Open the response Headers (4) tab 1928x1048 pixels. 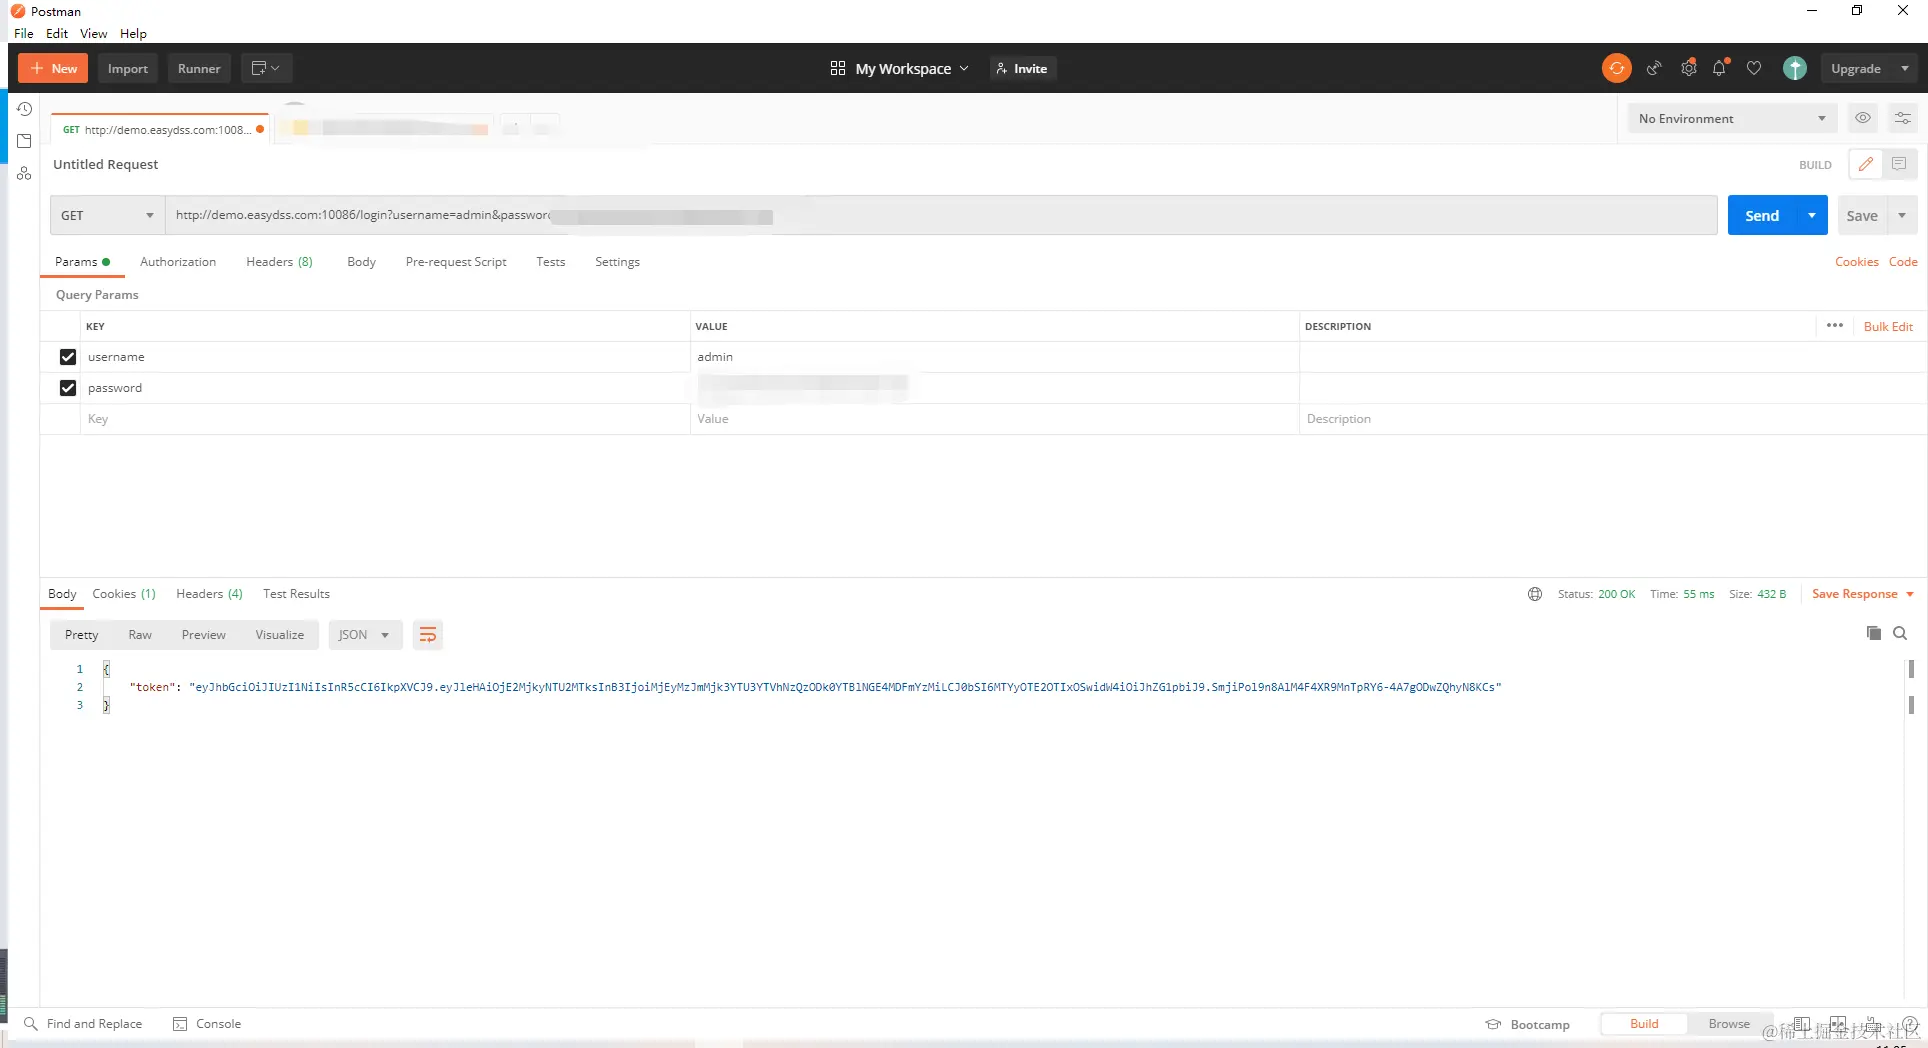pyautogui.click(x=209, y=594)
